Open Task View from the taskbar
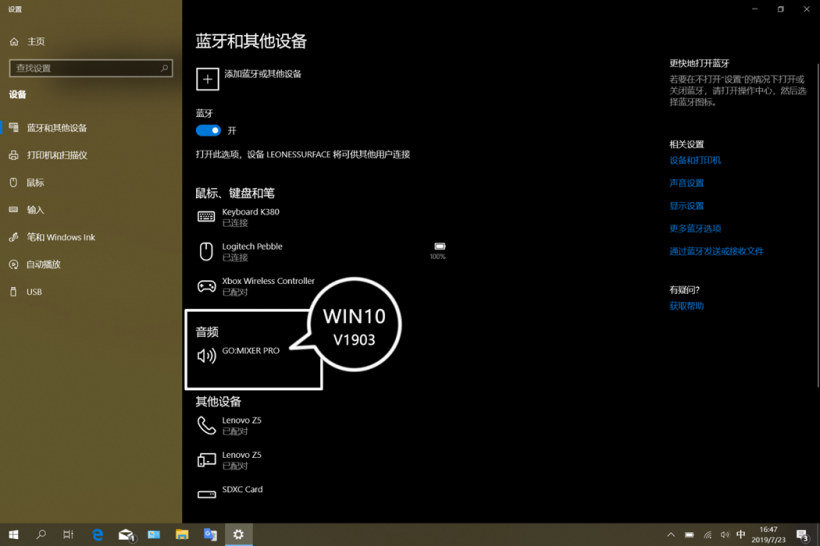Image resolution: width=820 pixels, height=546 pixels. click(68, 534)
